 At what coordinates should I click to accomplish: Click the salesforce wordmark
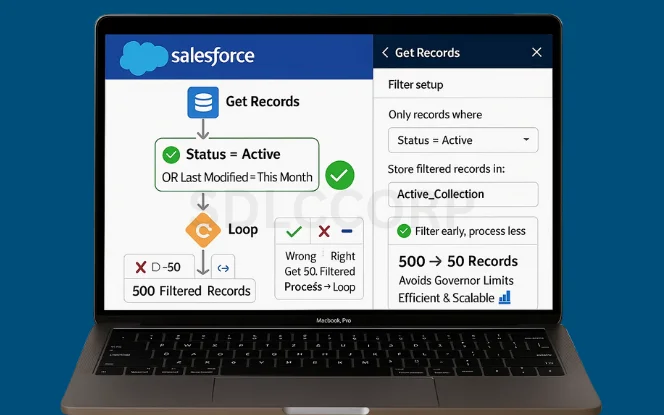pos(213,56)
